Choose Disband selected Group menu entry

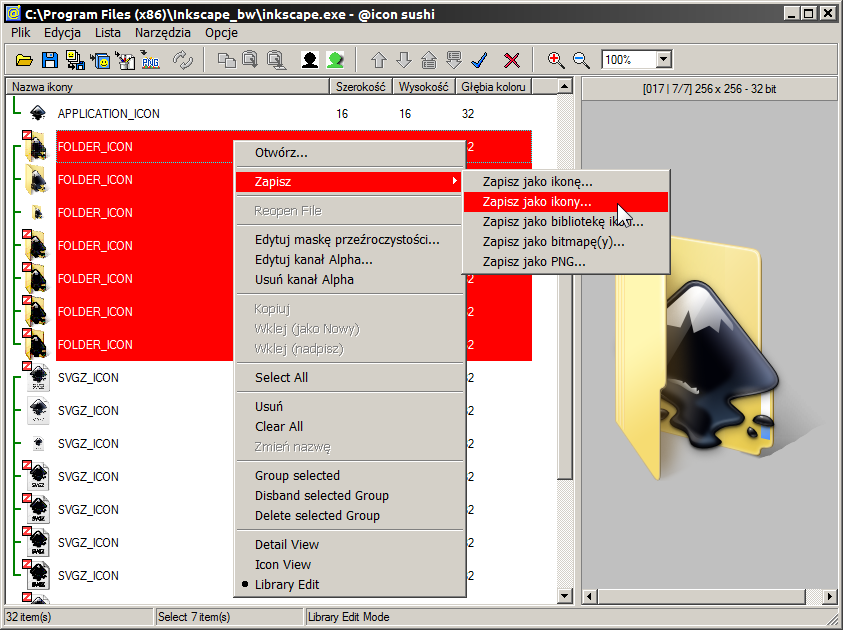click(x=350, y=496)
